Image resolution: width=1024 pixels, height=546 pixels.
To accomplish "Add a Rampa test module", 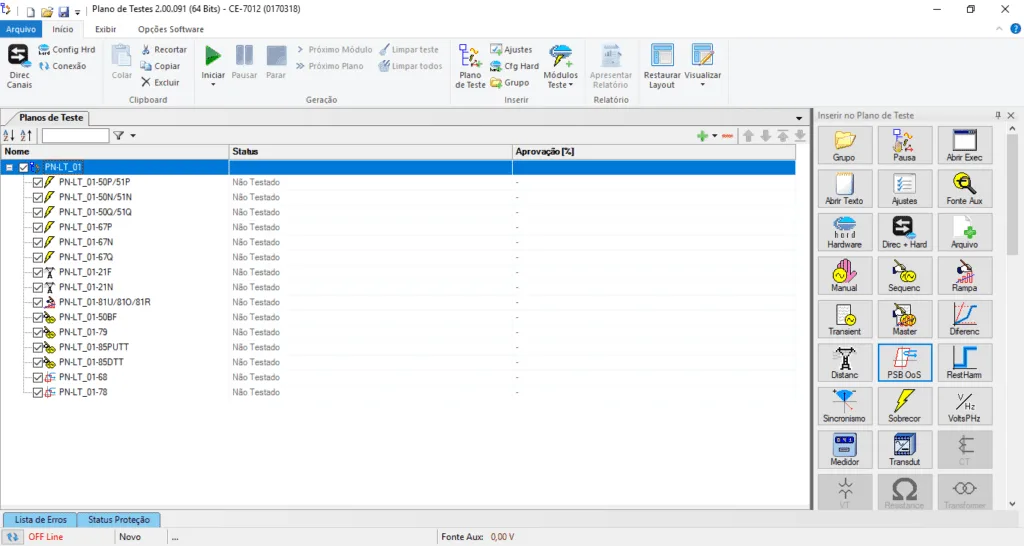I will tap(964, 275).
